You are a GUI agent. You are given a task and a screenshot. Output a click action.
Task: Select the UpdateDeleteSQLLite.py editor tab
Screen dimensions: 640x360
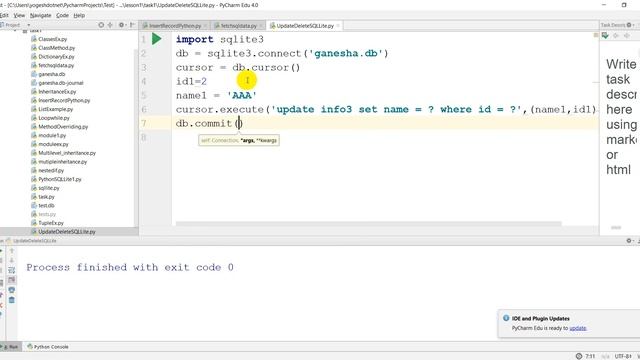(304, 26)
